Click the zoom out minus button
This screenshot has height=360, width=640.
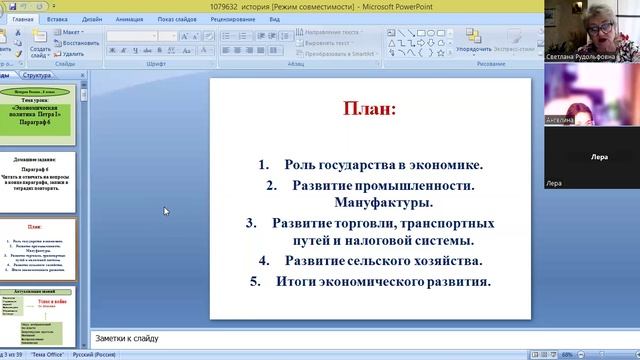(x=581, y=355)
